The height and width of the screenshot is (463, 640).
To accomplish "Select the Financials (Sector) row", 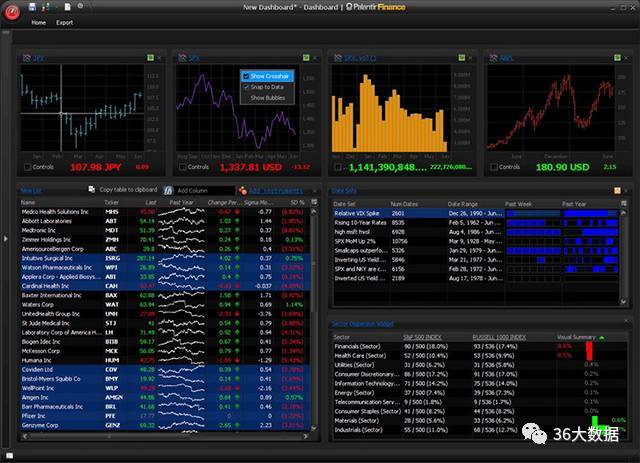I will 480,346.
